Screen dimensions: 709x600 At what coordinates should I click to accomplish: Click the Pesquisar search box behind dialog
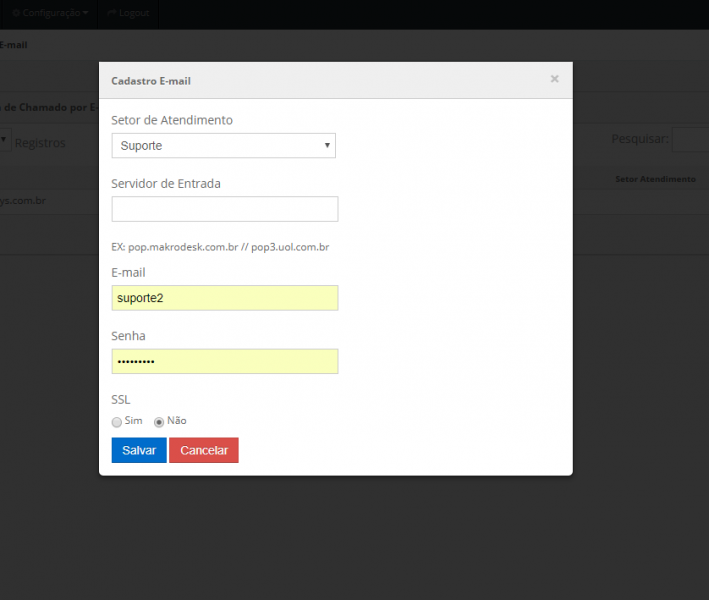690,140
